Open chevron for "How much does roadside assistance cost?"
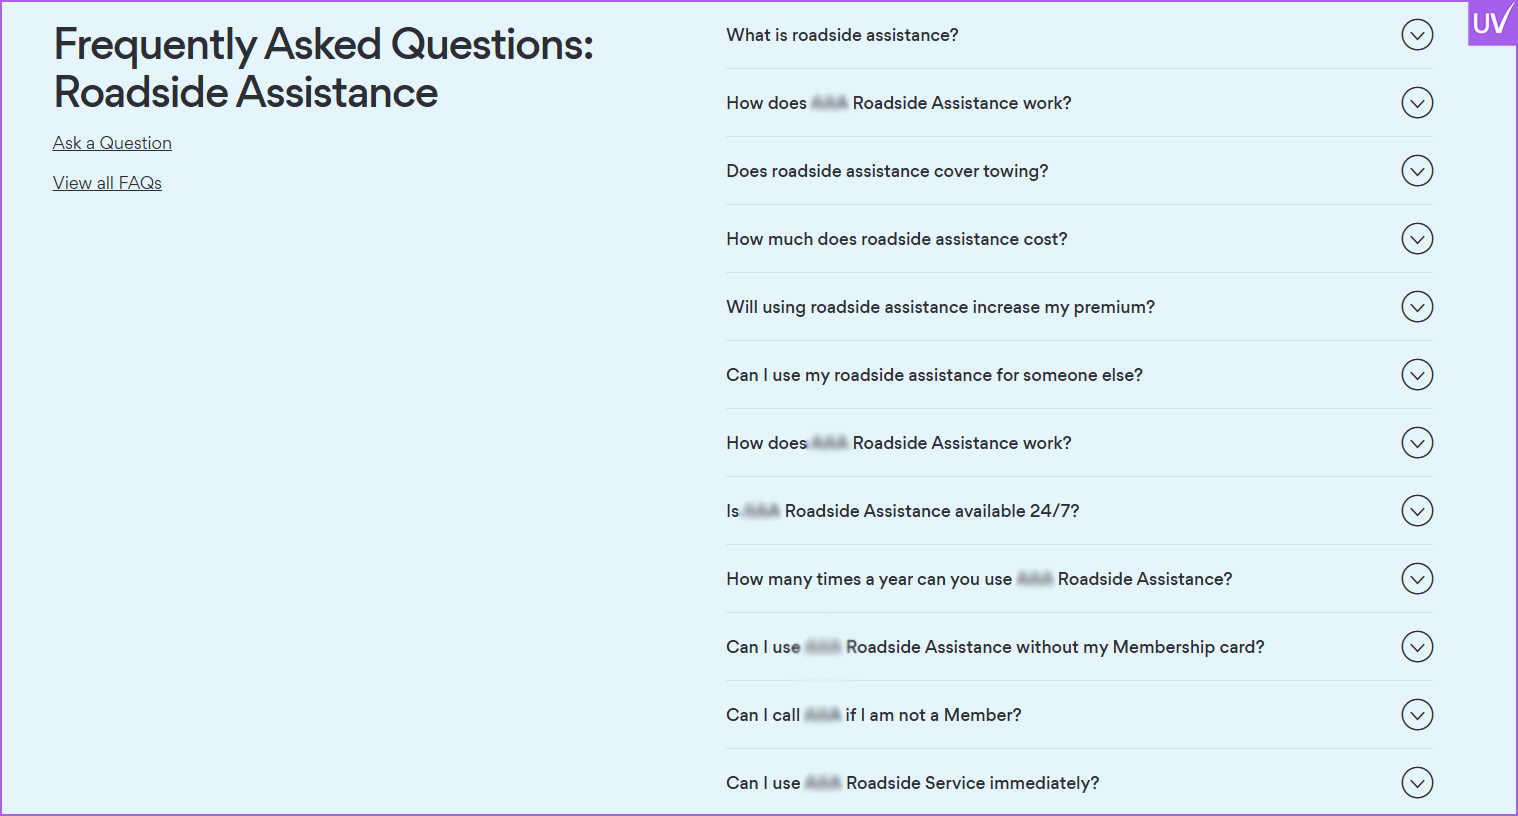 click(x=1417, y=239)
